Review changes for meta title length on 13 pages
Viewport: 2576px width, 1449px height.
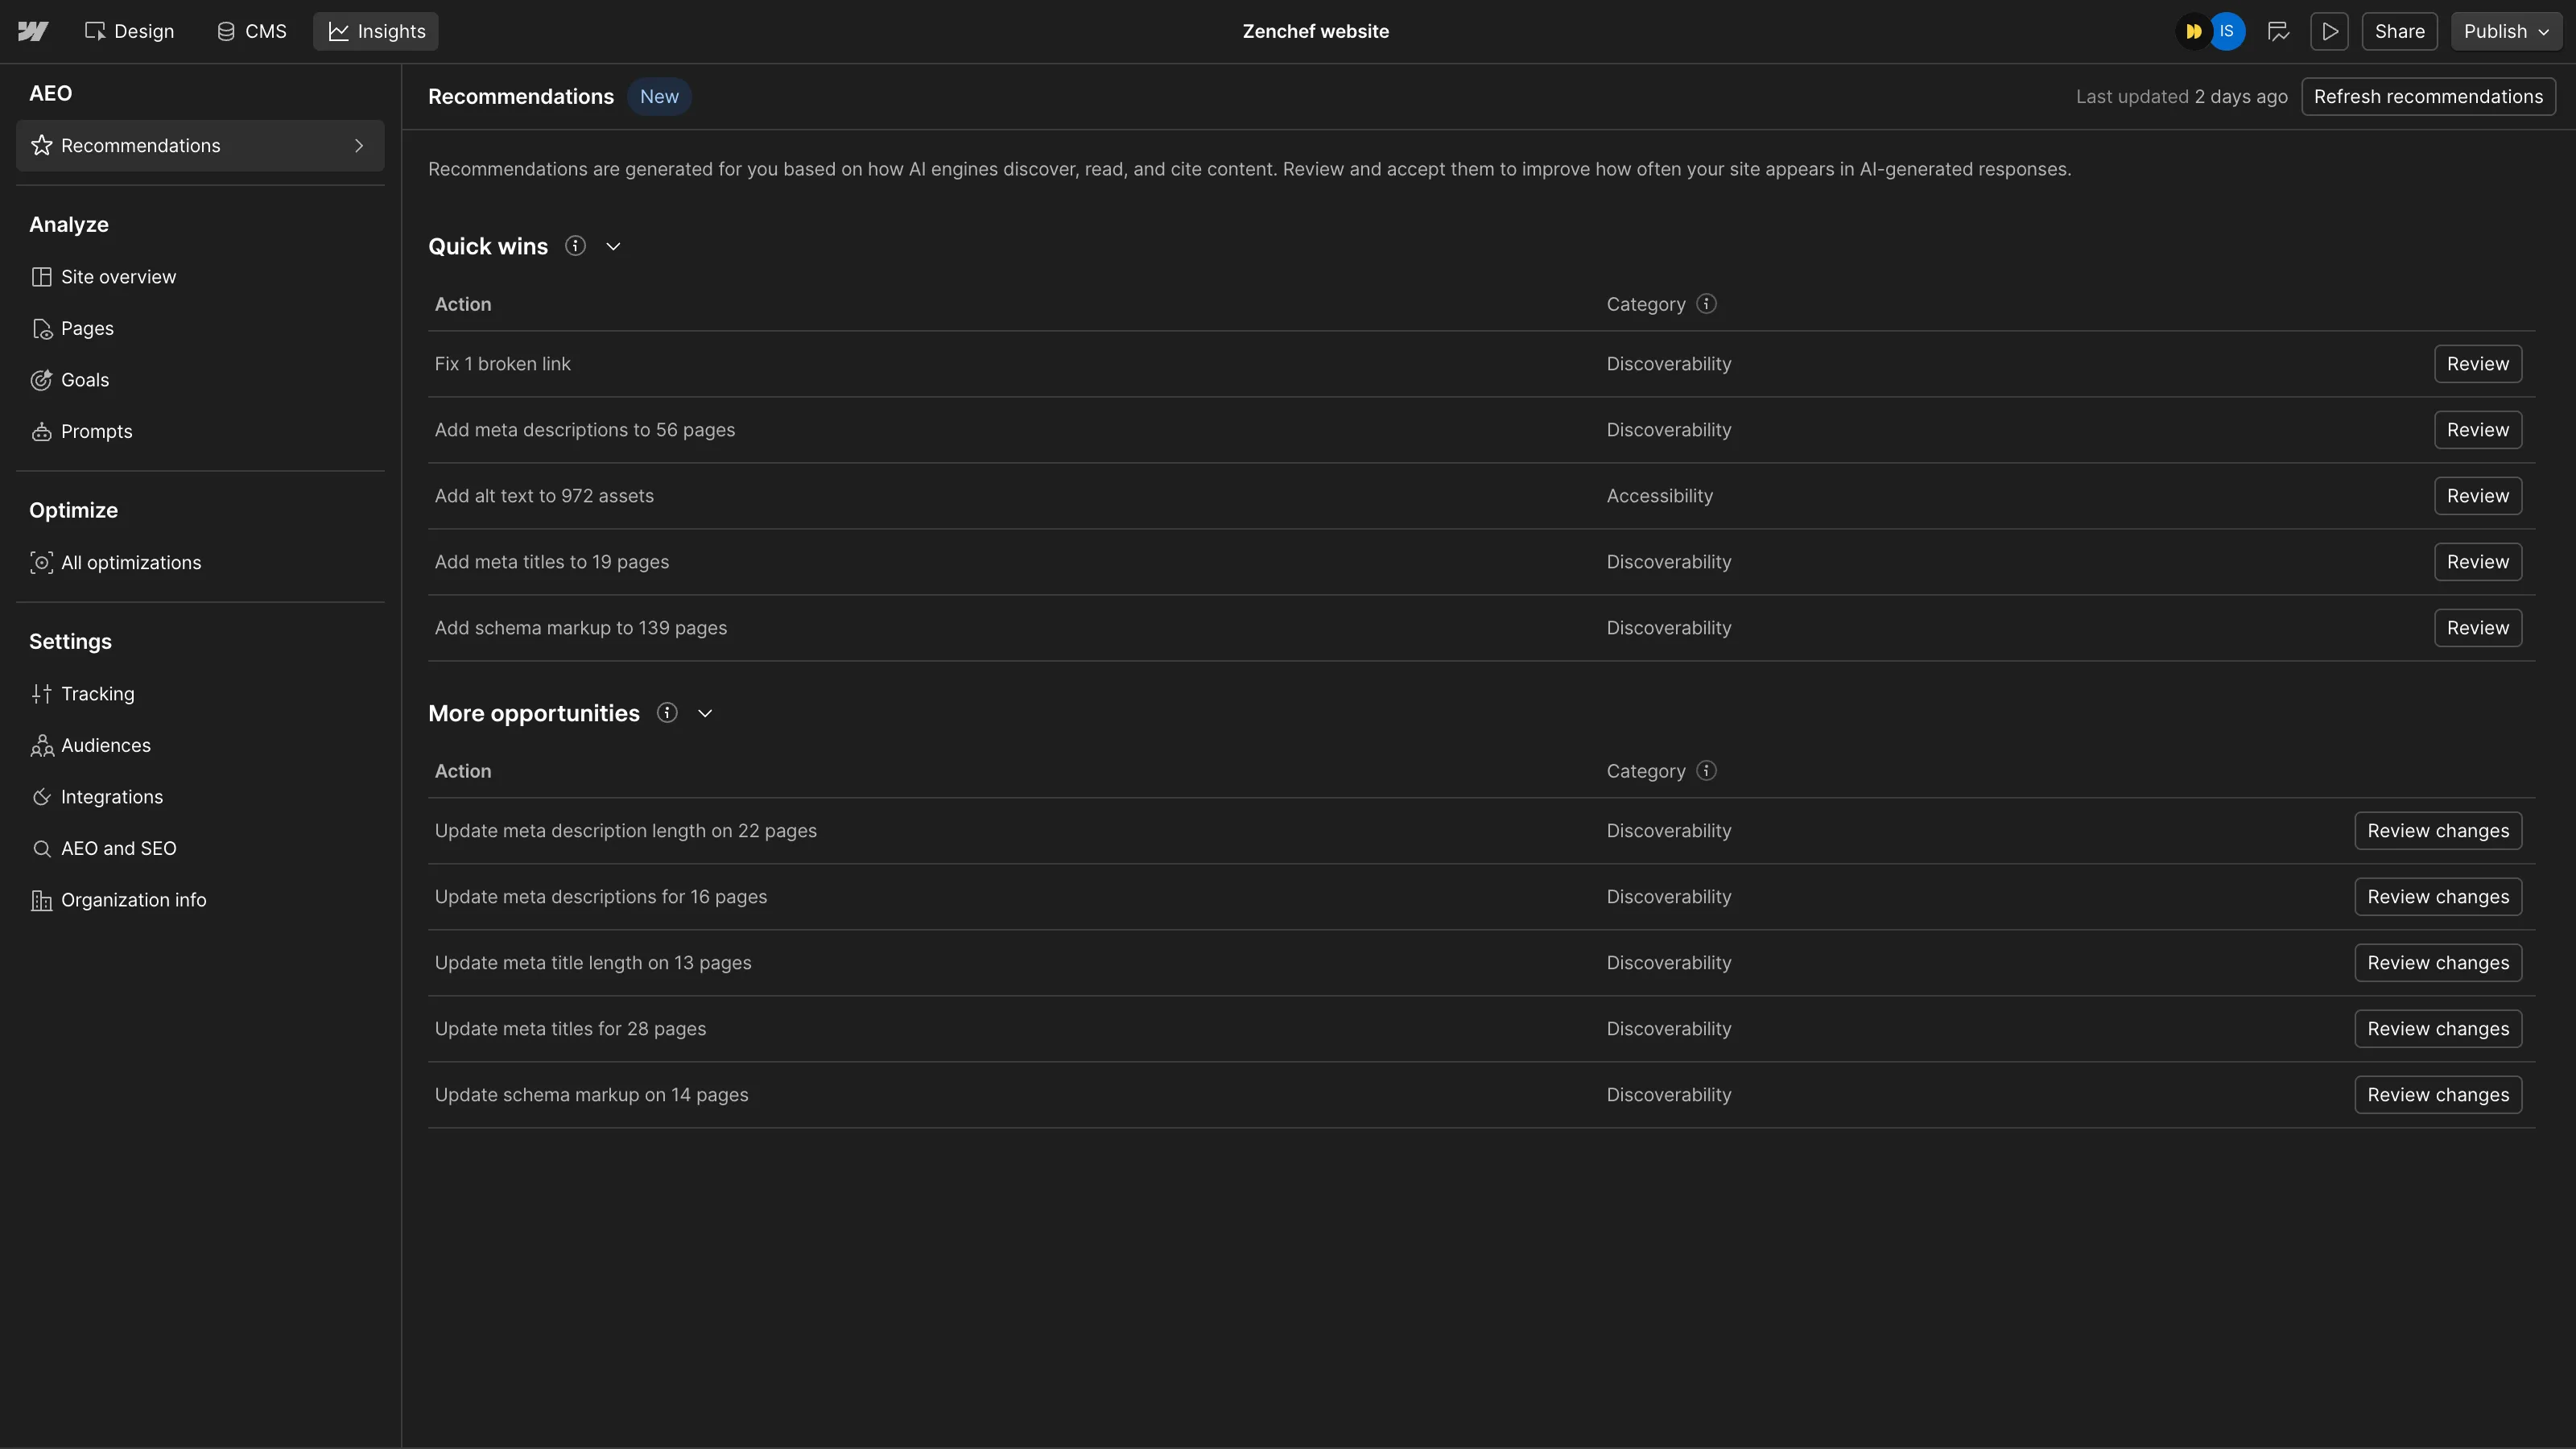(2438, 963)
